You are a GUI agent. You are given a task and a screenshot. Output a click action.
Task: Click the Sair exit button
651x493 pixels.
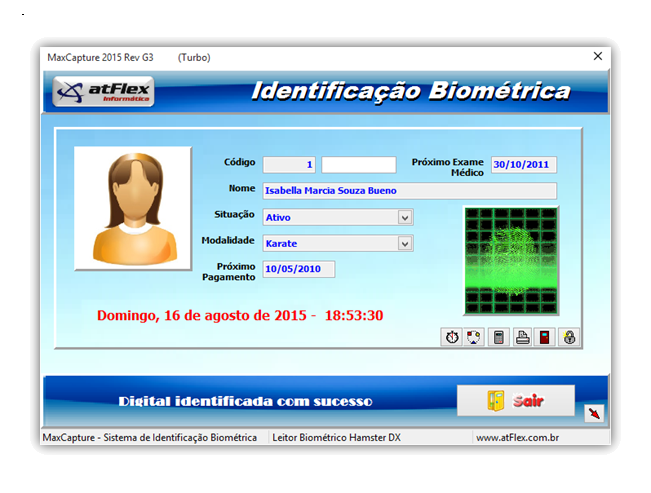516,400
